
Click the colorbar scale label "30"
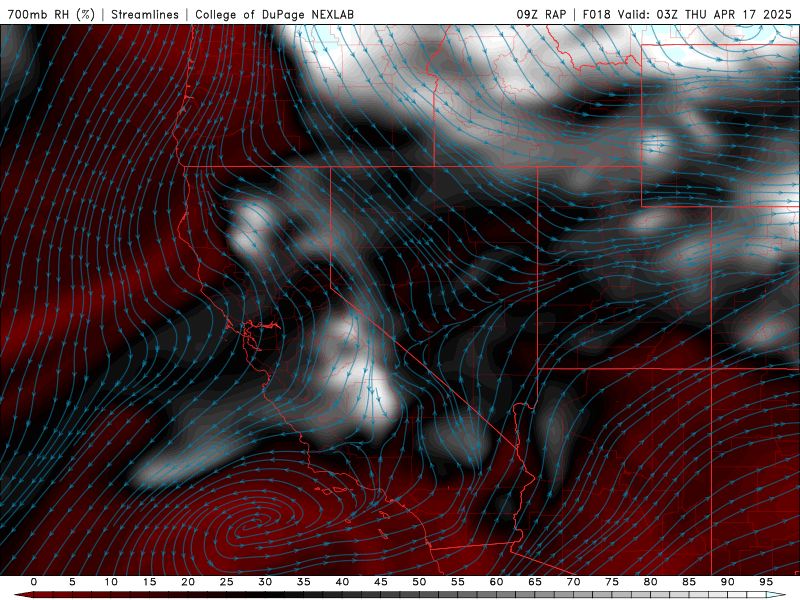pos(265,582)
